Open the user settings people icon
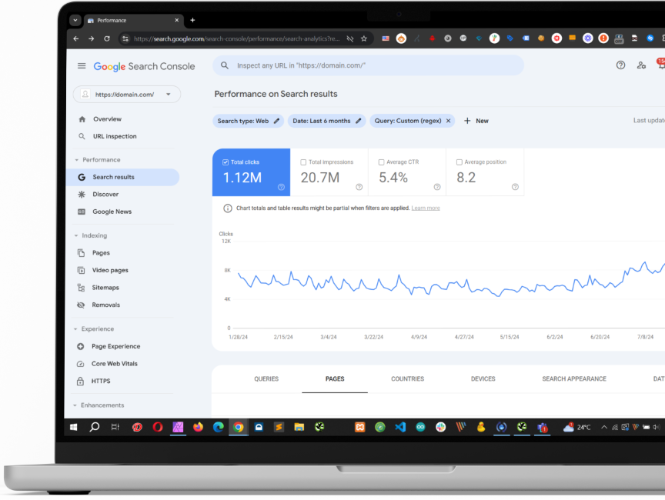This screenshot has width=665, height=500. 641,65
